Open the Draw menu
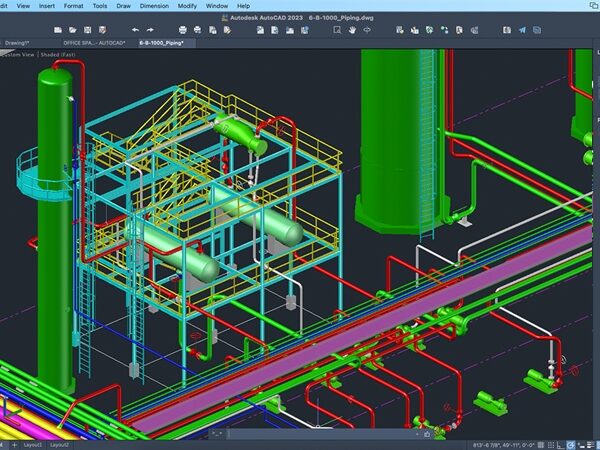 point(123,5)
